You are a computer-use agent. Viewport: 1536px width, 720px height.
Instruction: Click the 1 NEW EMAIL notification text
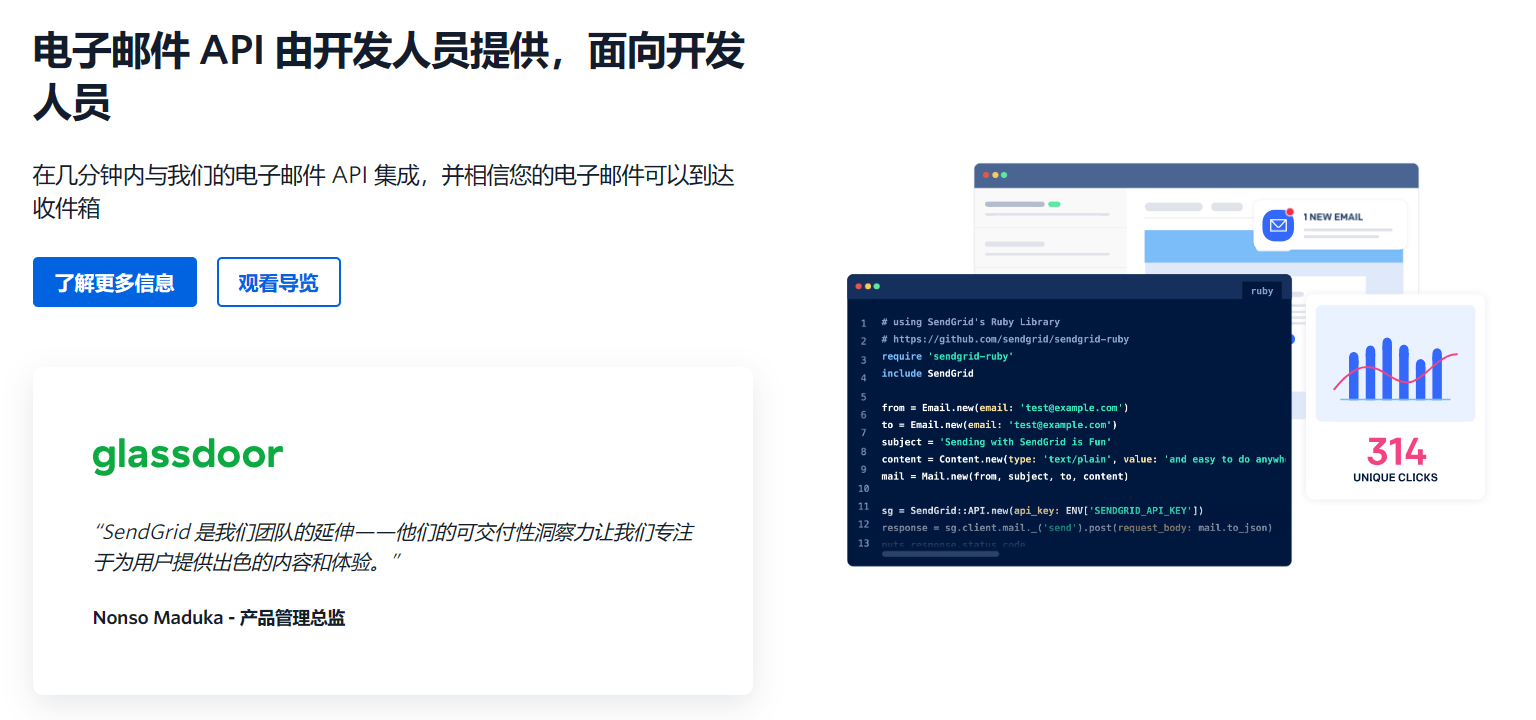1333,217
